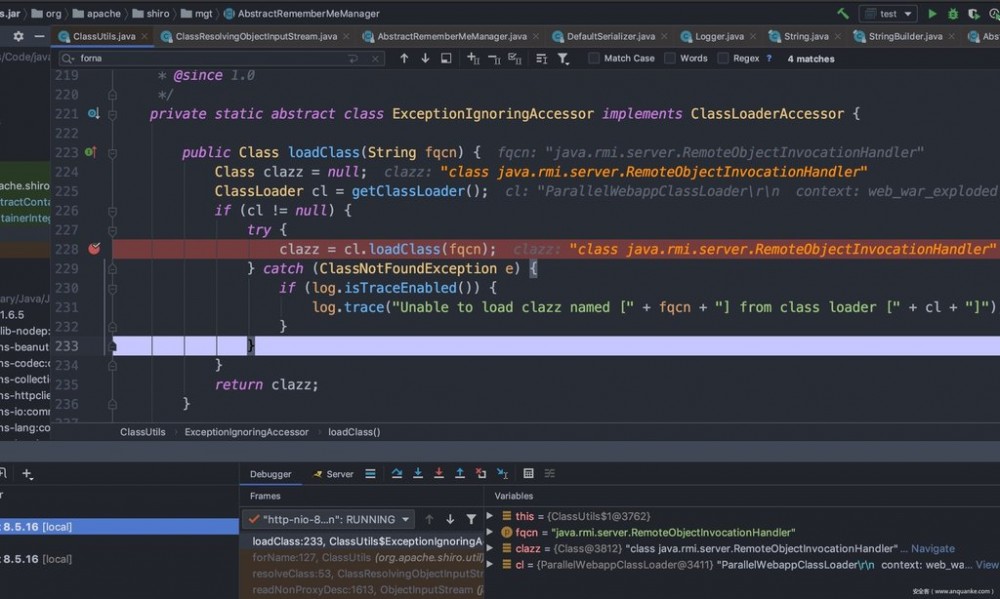Click the Step Over debugger icon

[397, 474]
